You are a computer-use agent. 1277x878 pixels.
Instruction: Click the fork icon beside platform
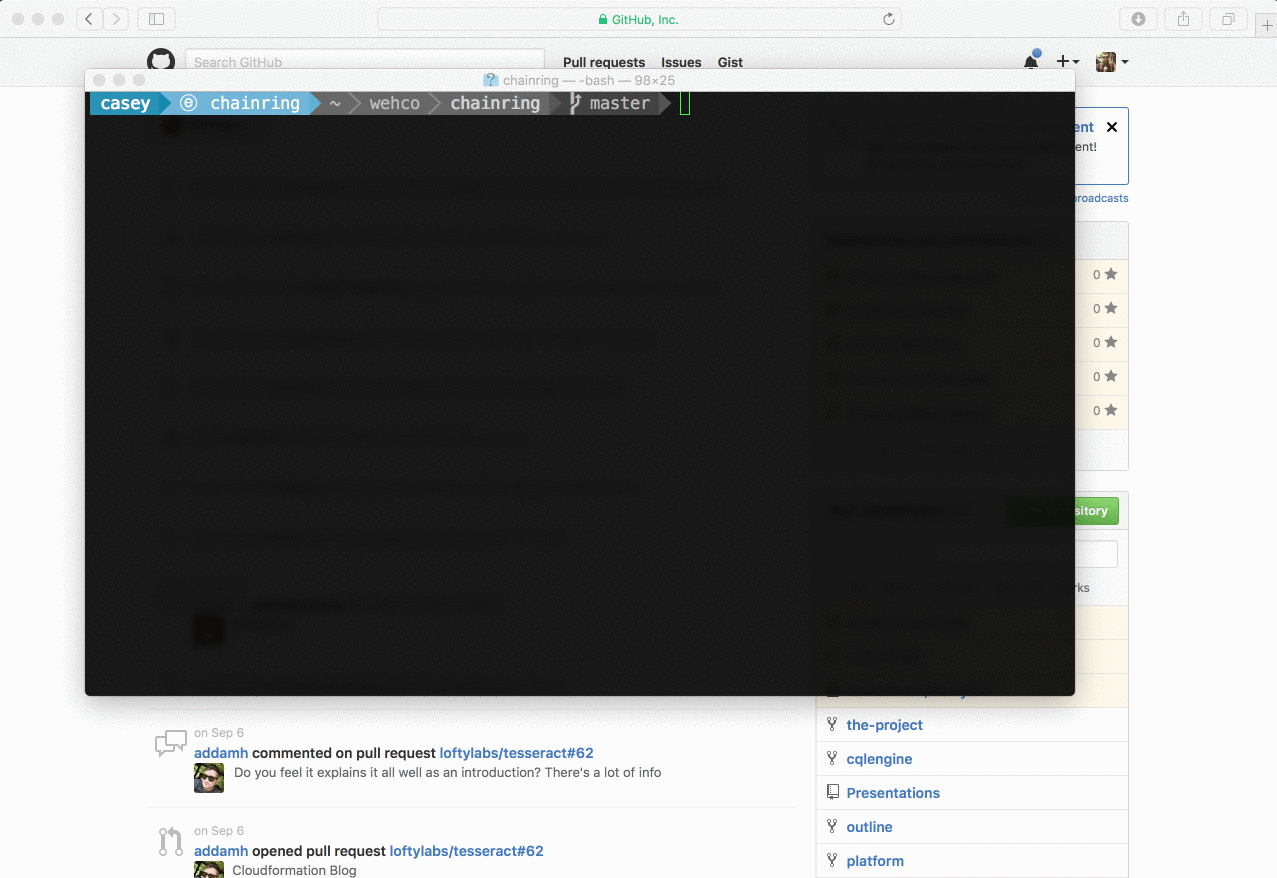(832, 861)
